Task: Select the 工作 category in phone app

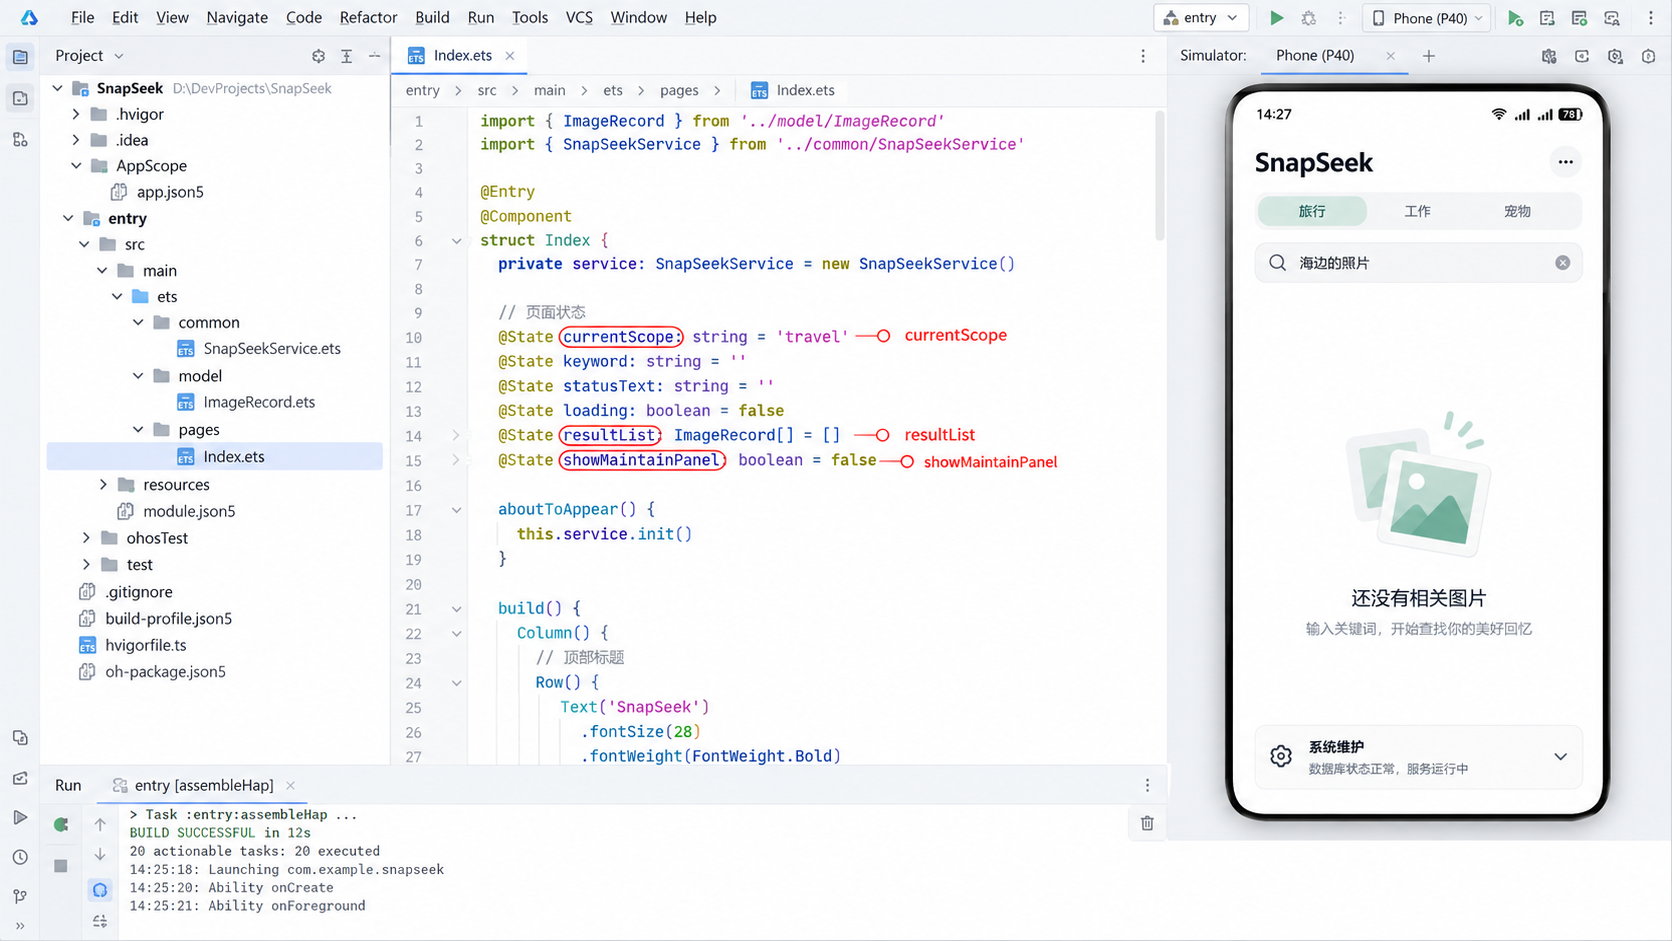Action: click(x=1417, y=211)
